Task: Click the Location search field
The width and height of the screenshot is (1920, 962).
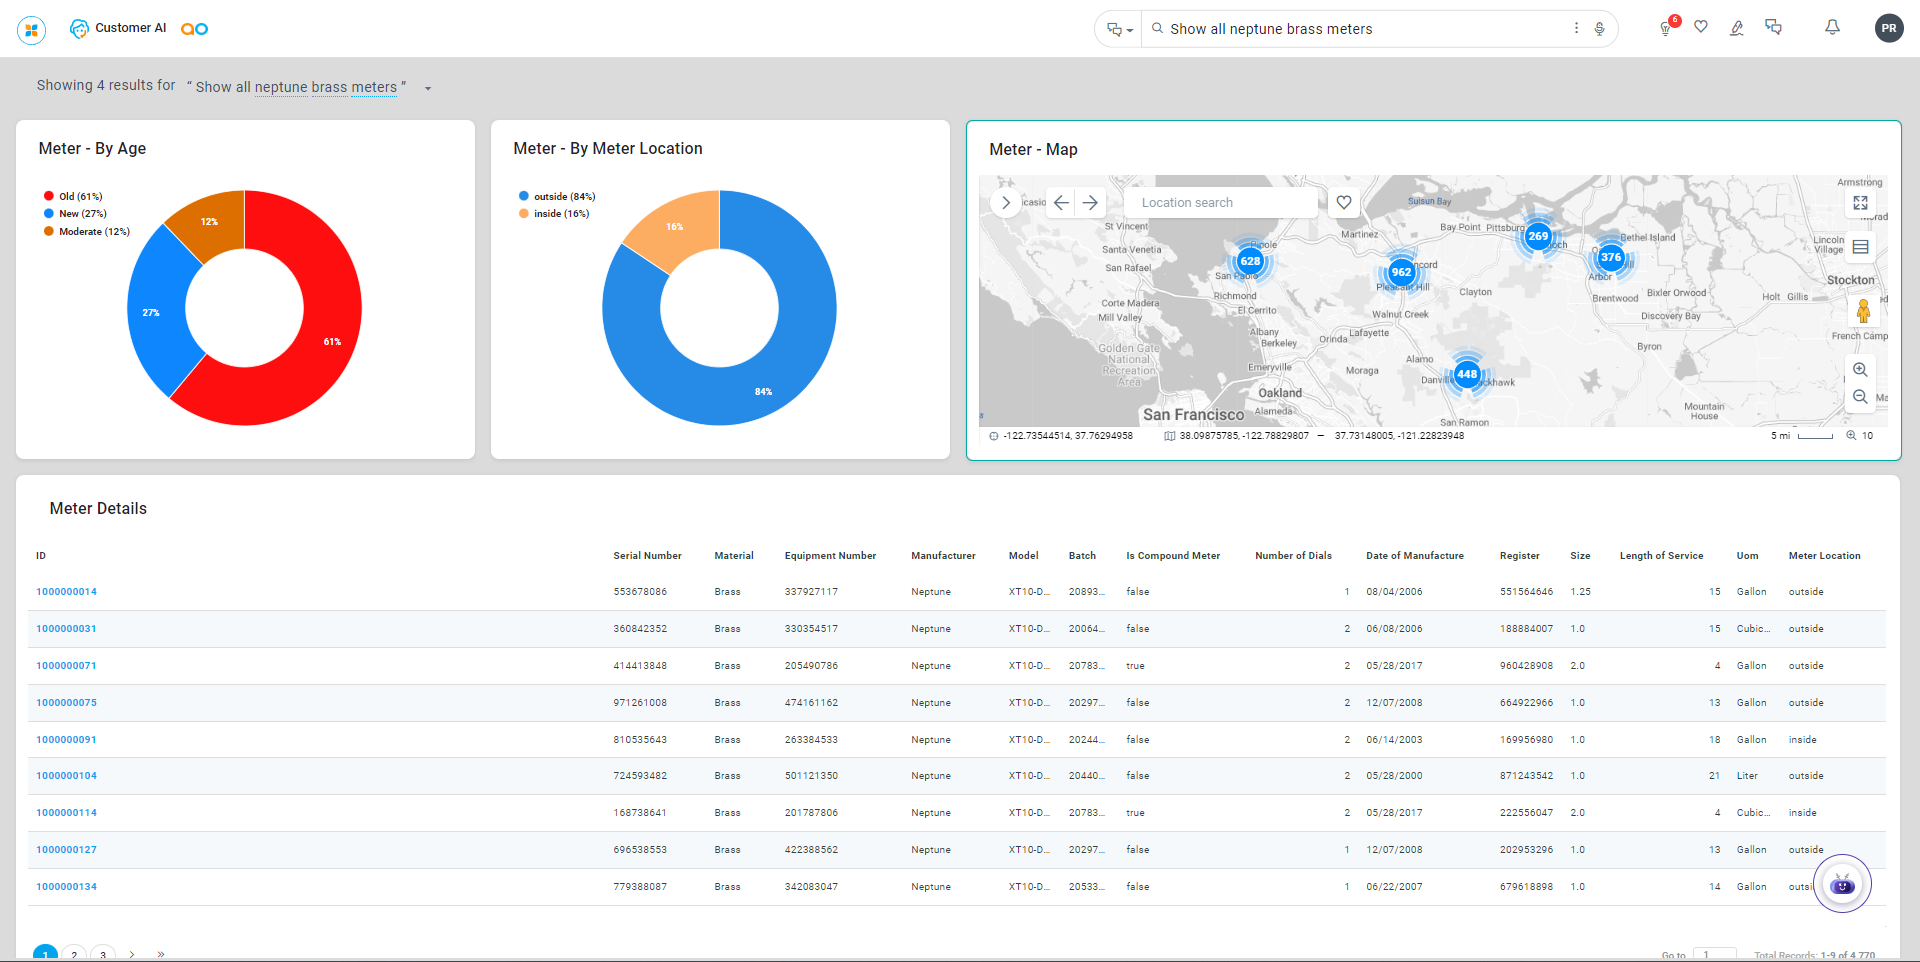Action: tap(1220, 202)
